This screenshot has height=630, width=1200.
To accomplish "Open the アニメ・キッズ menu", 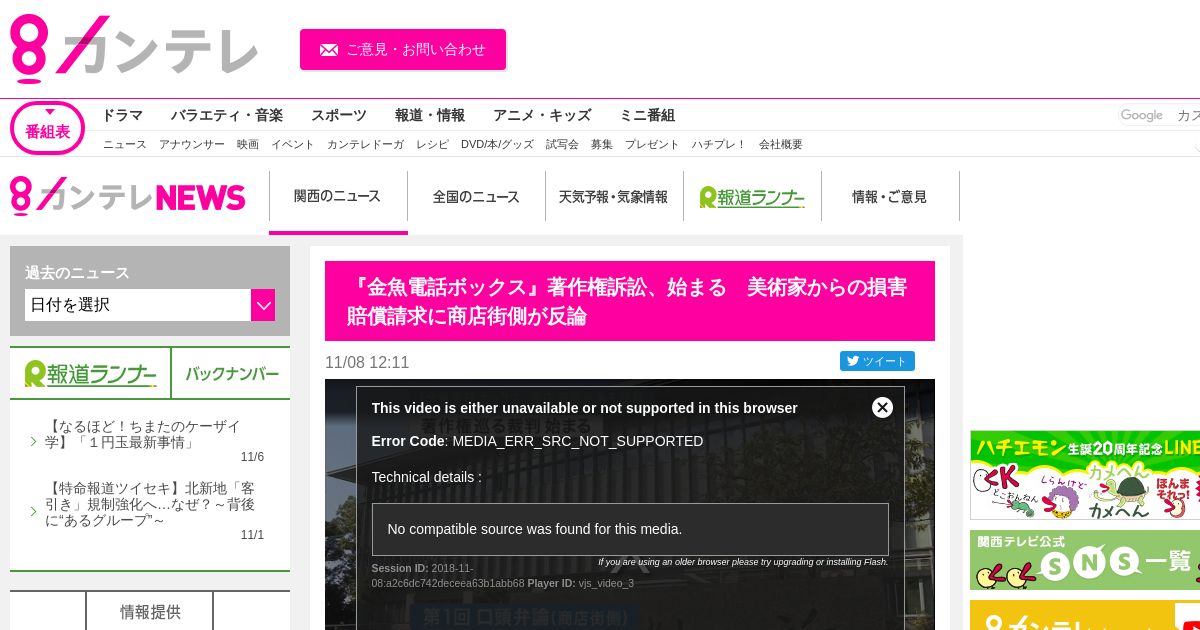I will (542, 115).
